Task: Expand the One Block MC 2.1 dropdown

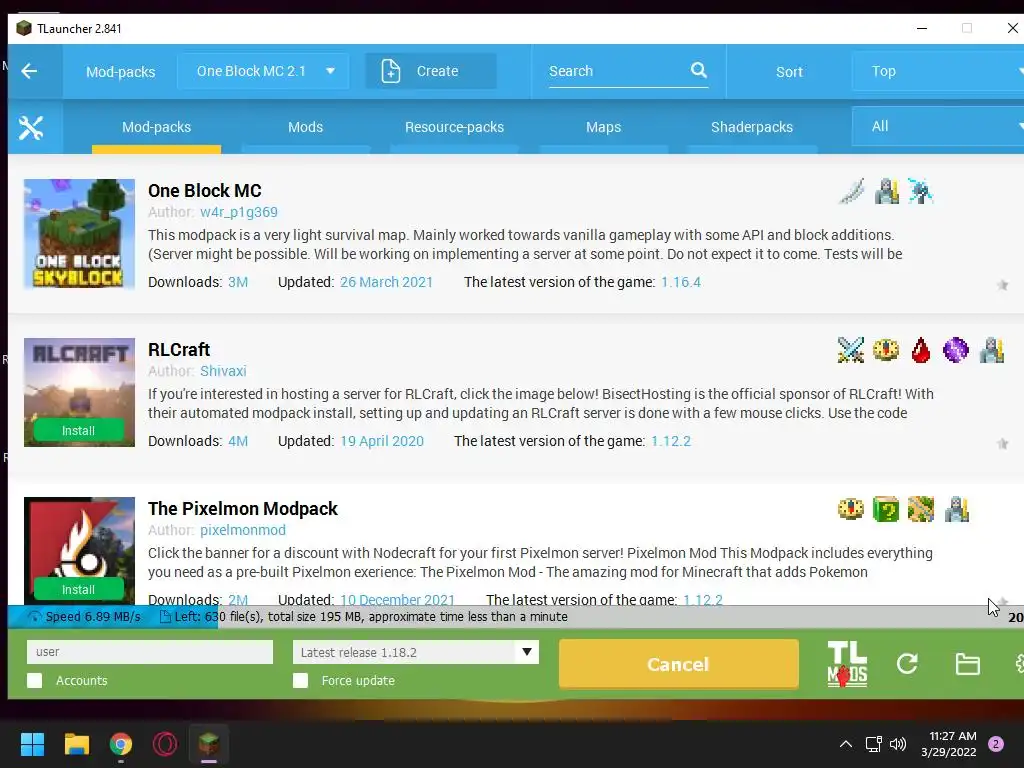Action: [x=263, y=71]
